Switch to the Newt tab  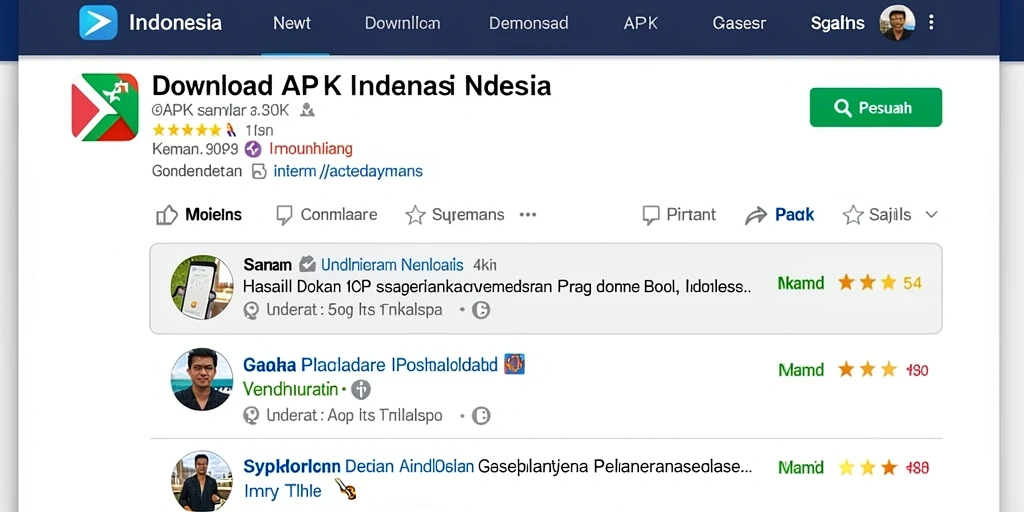click(292, 24)
